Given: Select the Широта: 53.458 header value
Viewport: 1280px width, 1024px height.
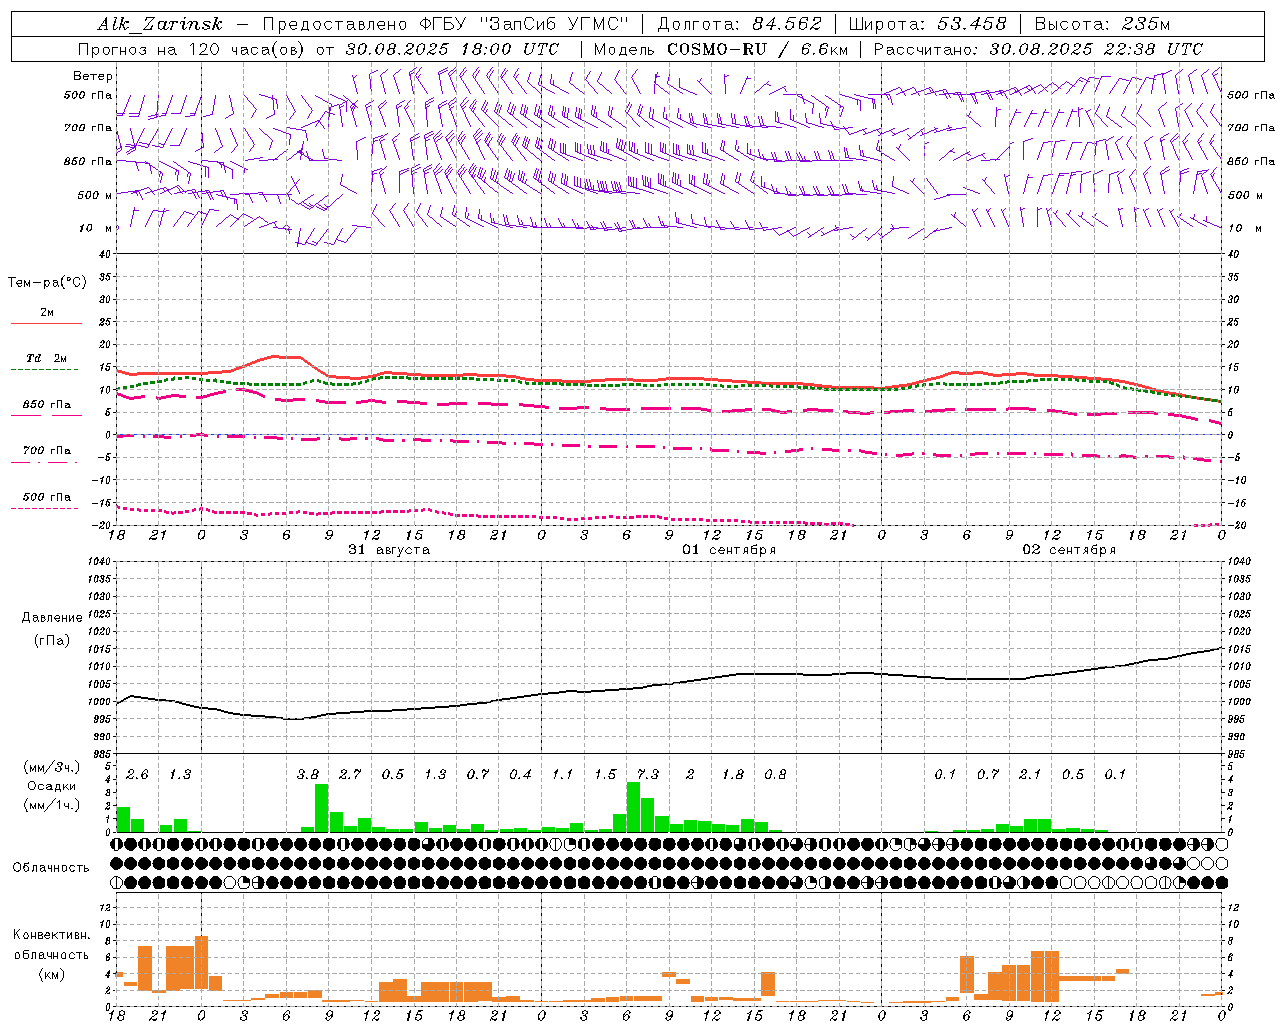Looking at the screenshot, I should pos(927,24).
